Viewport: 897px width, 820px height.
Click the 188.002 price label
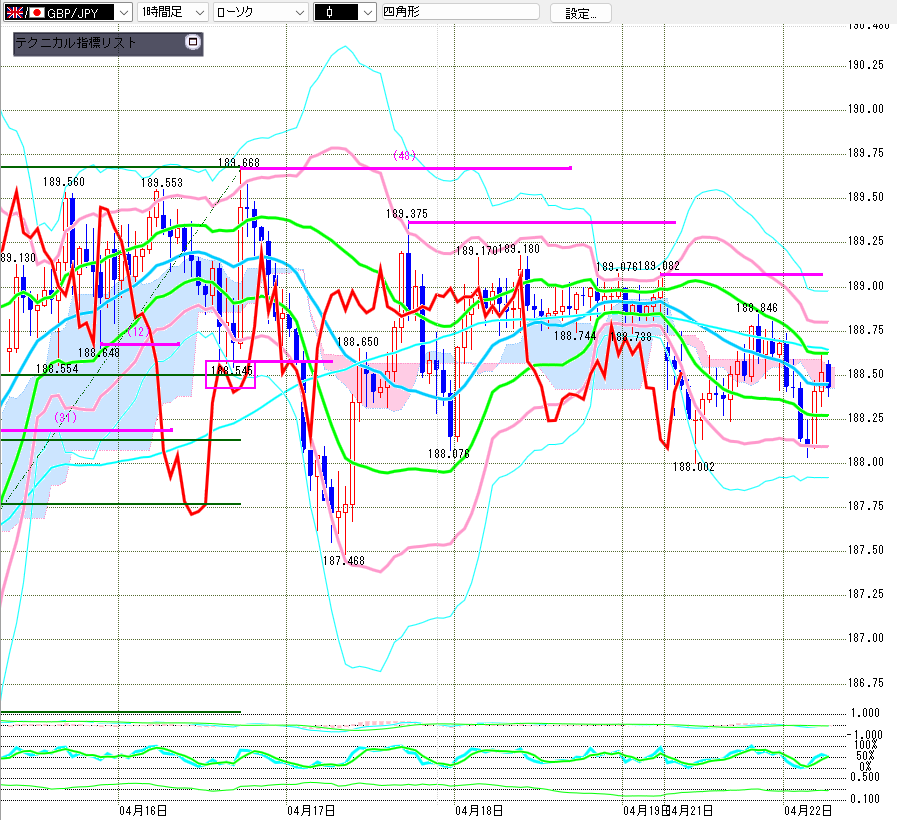(x=693, y=467)
